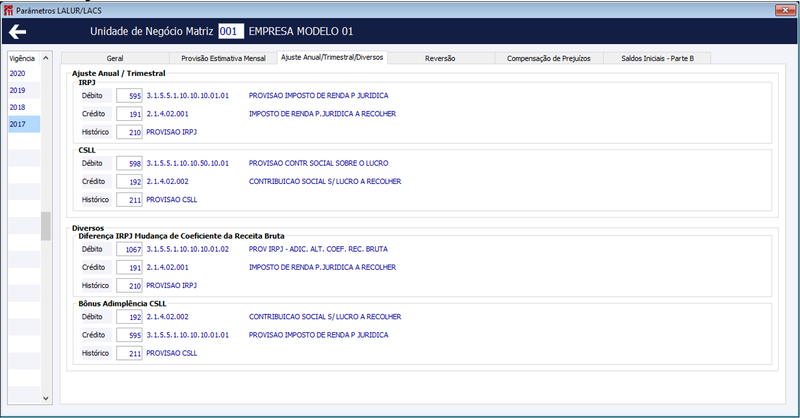Click IRPJ Débito code 3.1.5.5.1.10.10.10.01.01

click(x=188, y=95)
